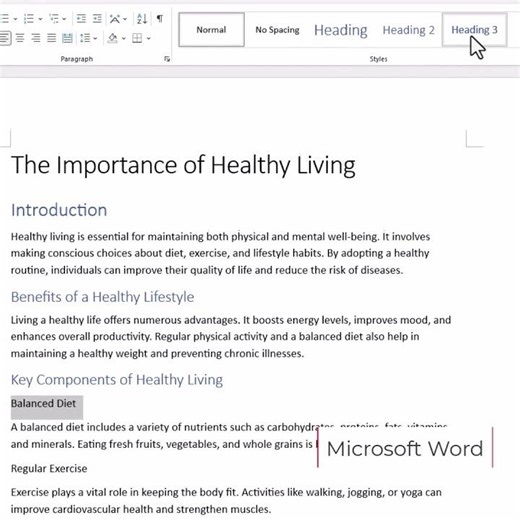Click the selected 'Balanced Diet' text

coord(43,404)
